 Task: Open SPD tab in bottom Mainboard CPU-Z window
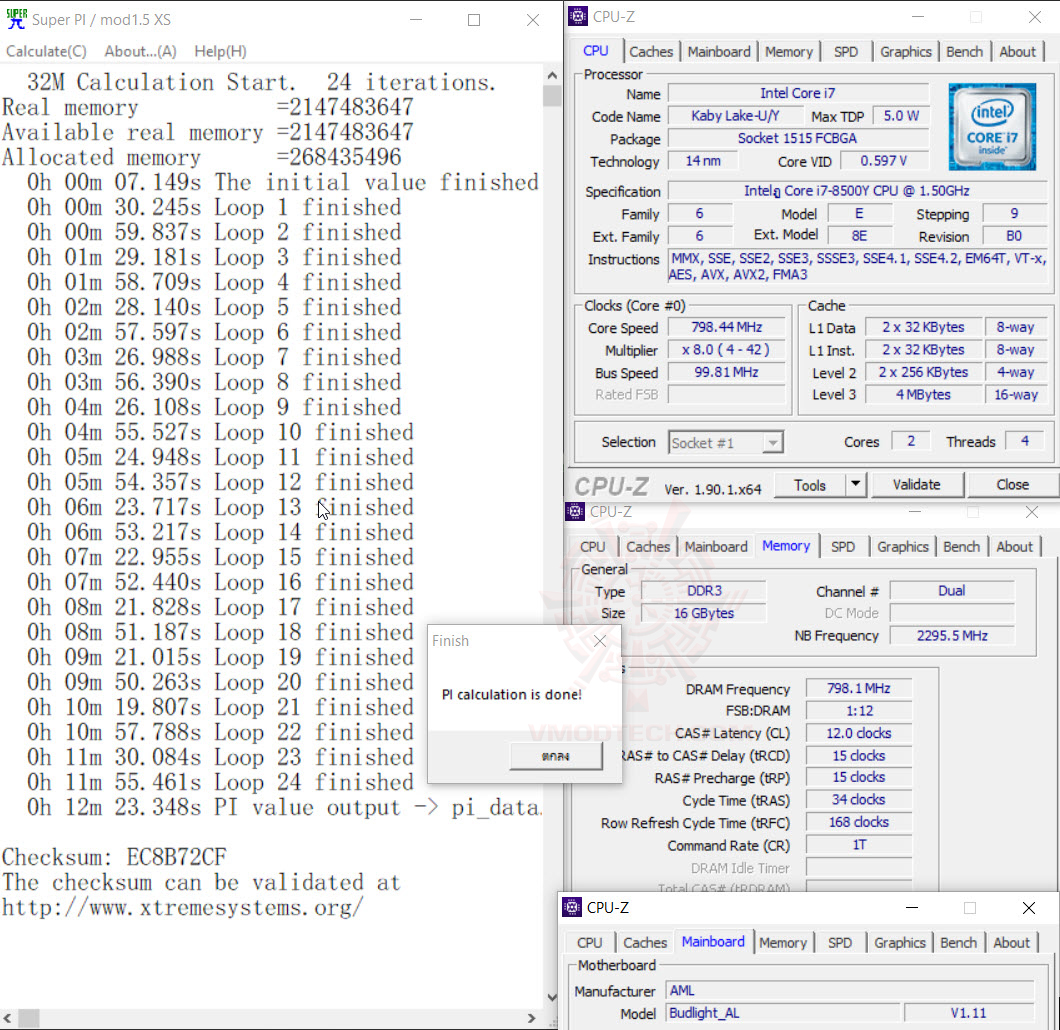[x=840, y=943]
